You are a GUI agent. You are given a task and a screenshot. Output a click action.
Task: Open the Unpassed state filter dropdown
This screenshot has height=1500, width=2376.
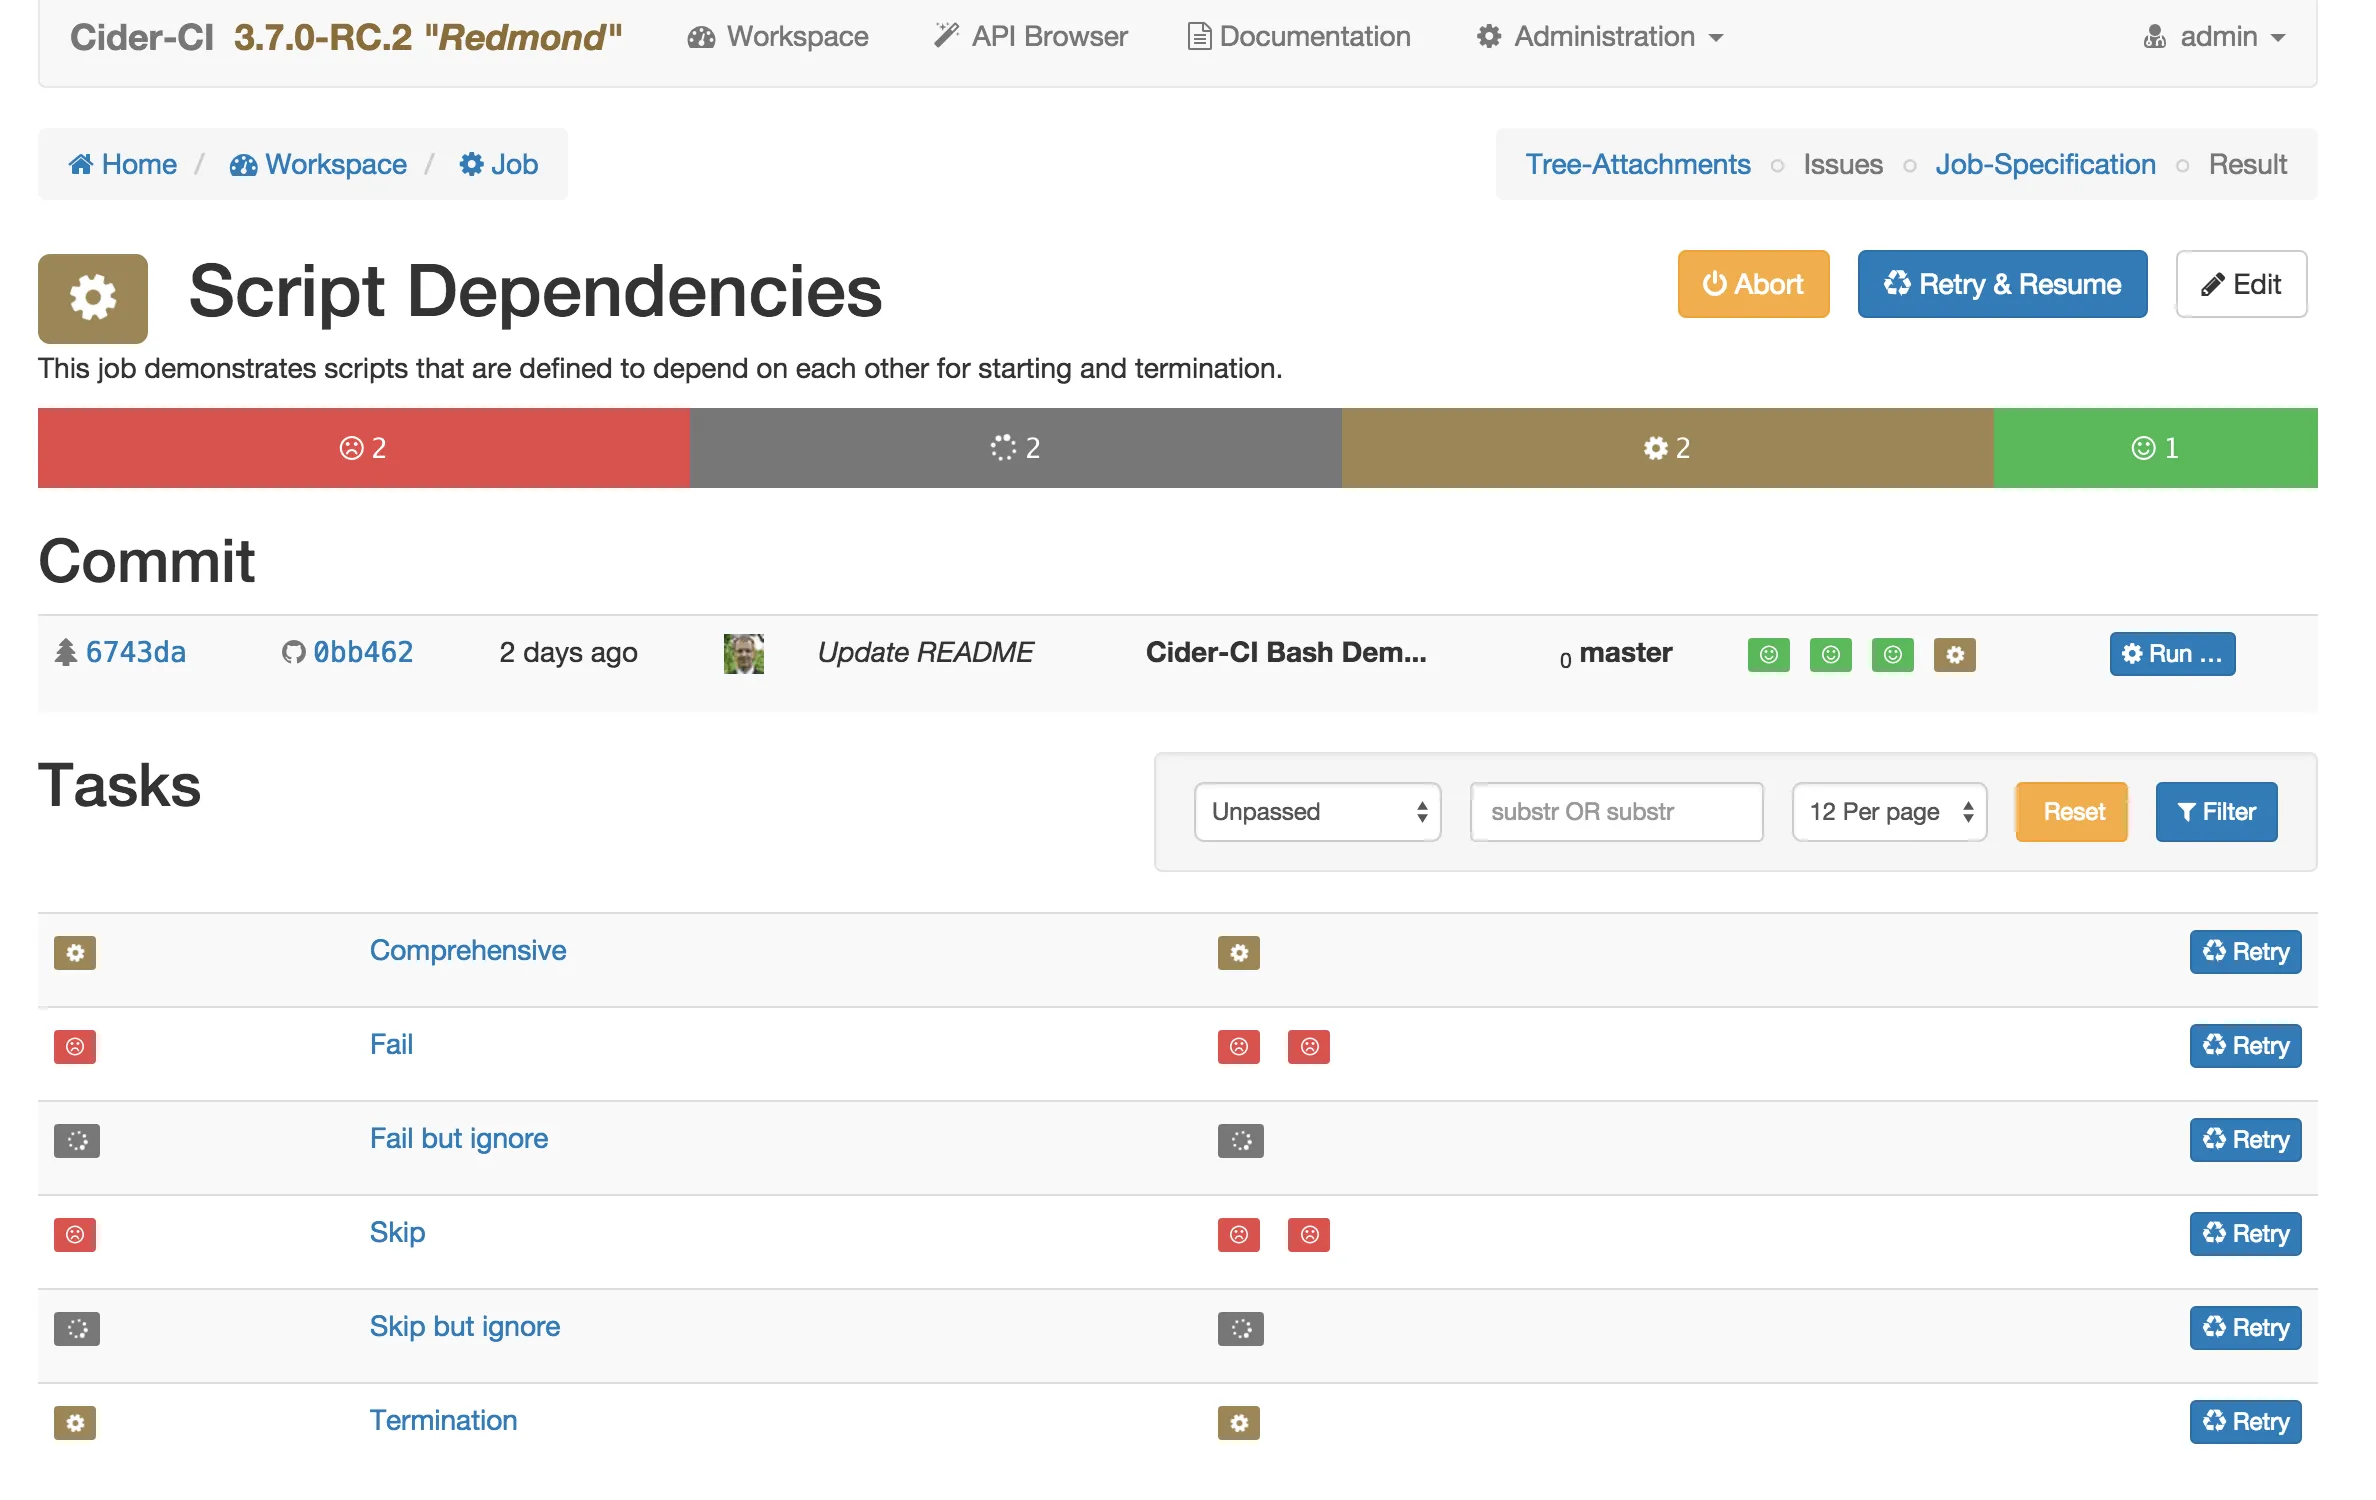tap(1317, 811)
